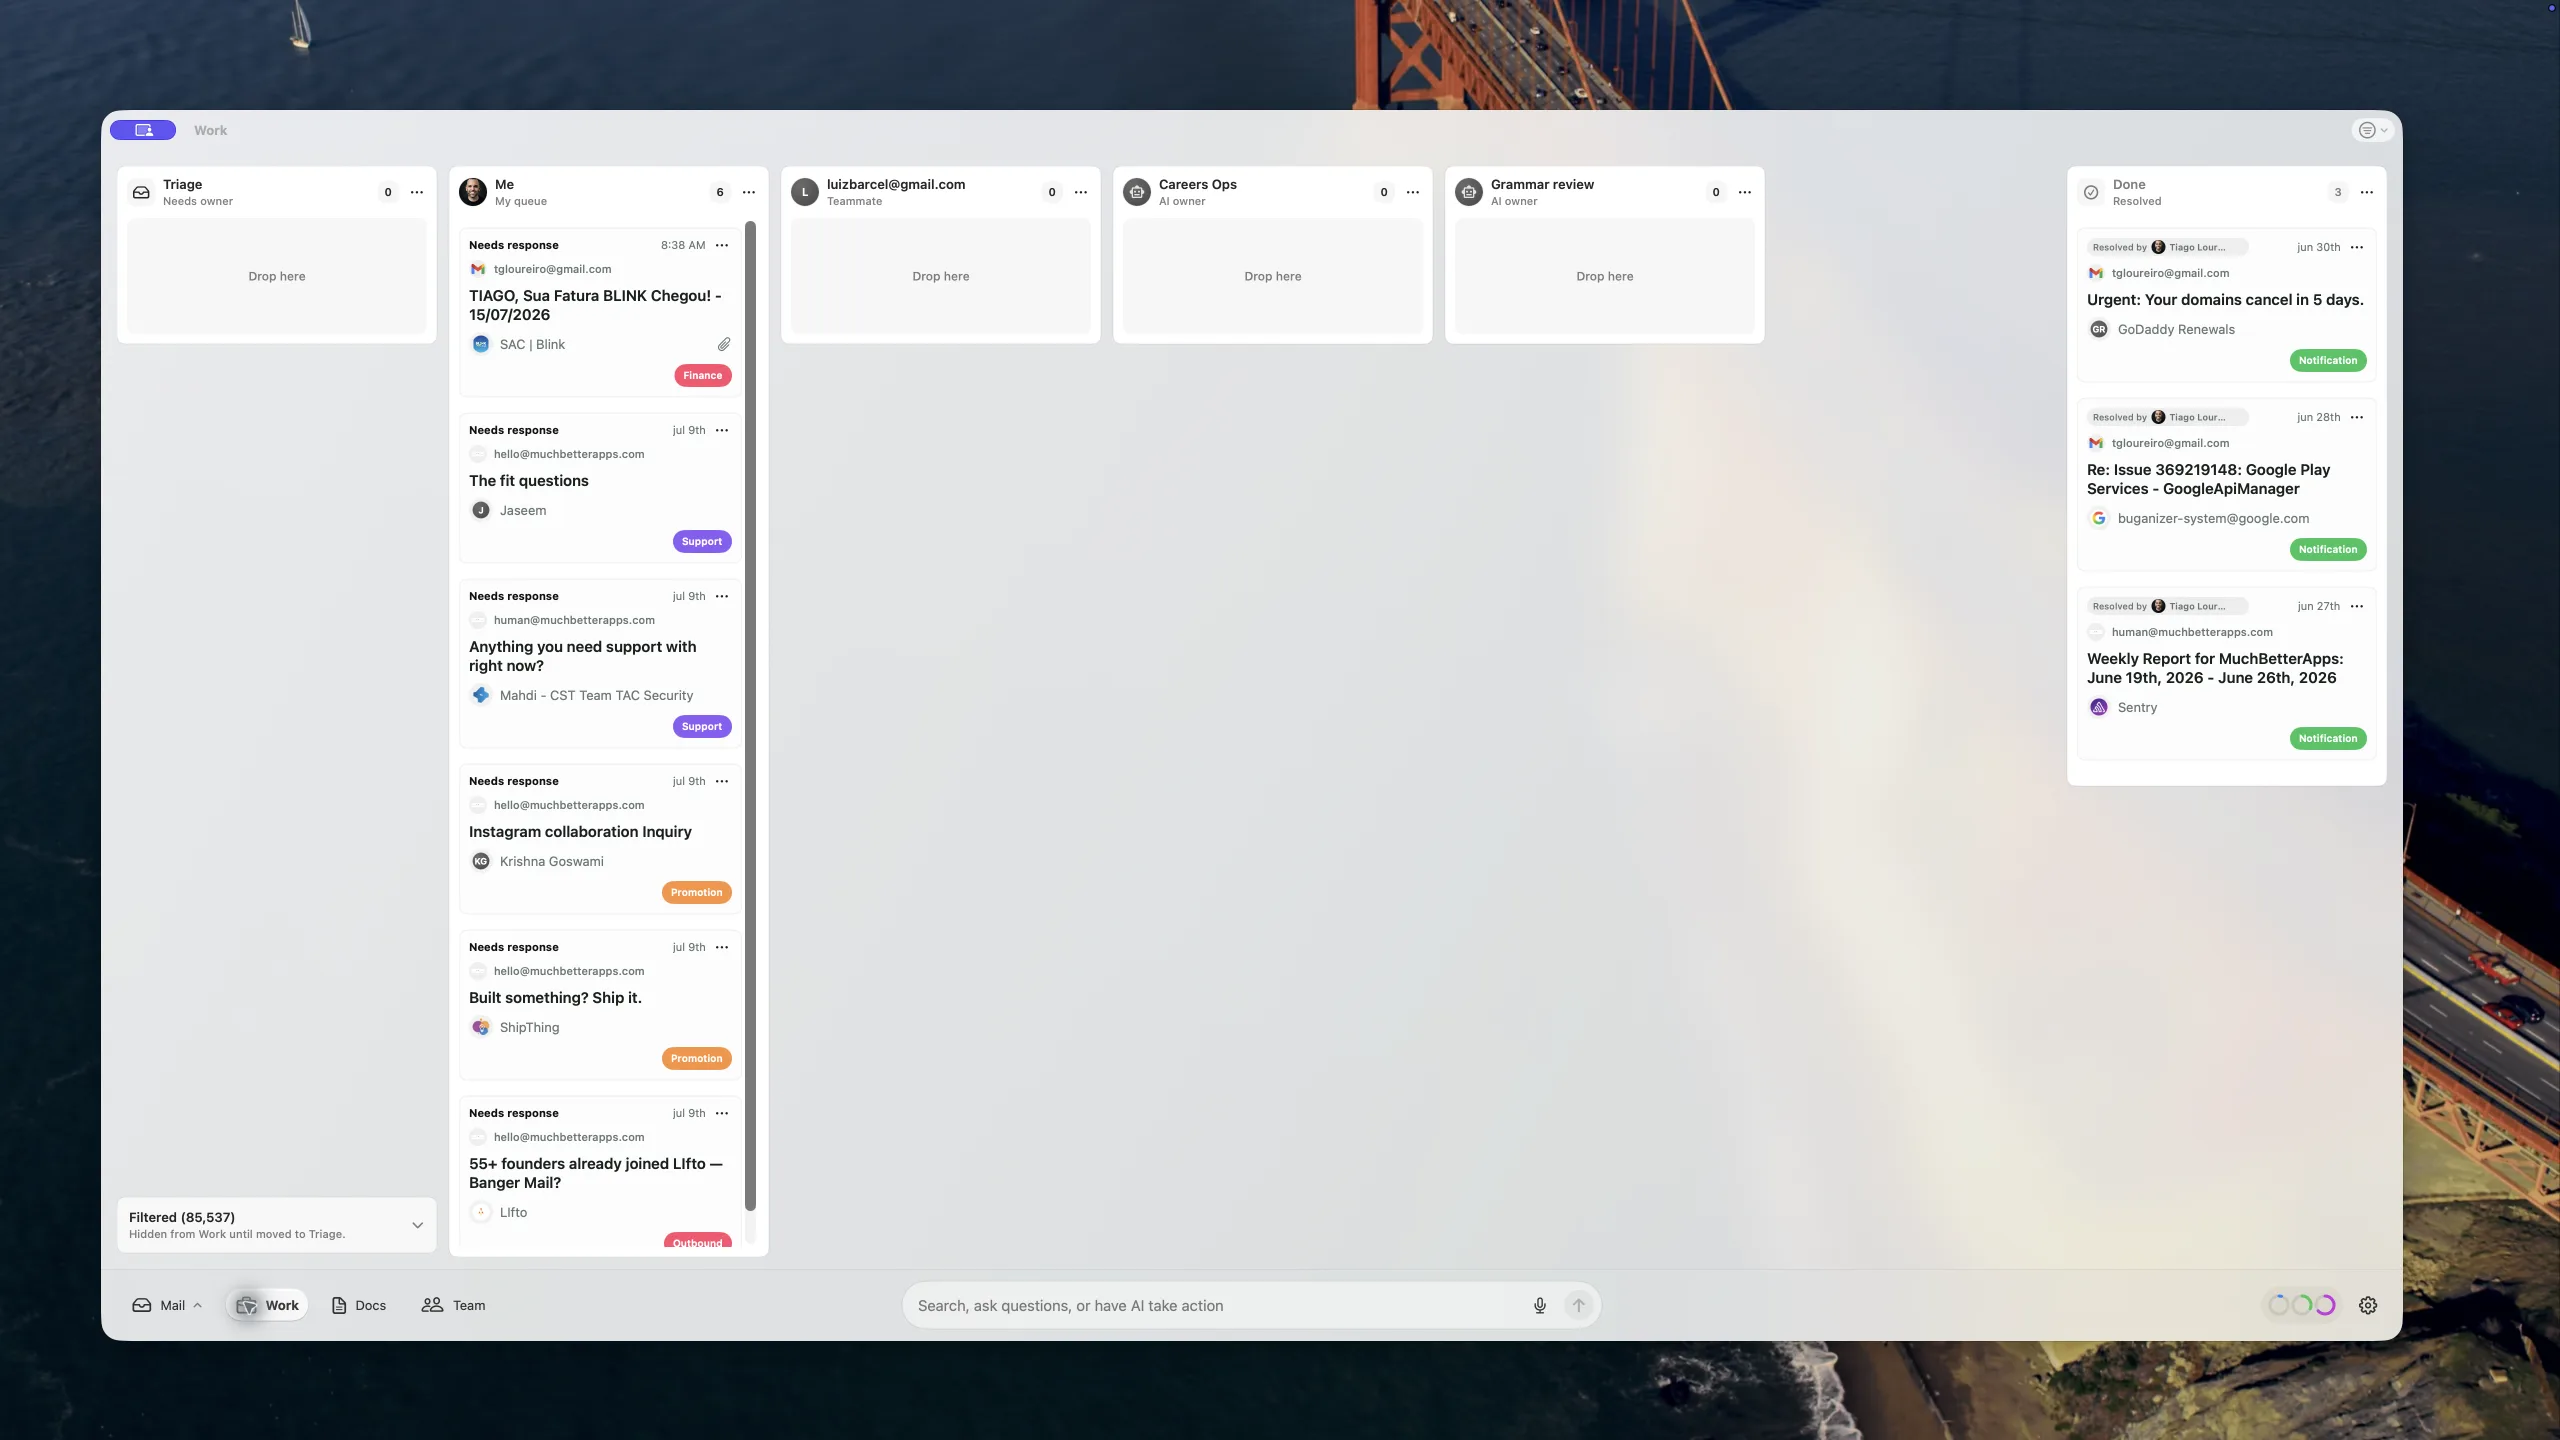Click the send arrow button in search bar

(x=1579, y=1305)
